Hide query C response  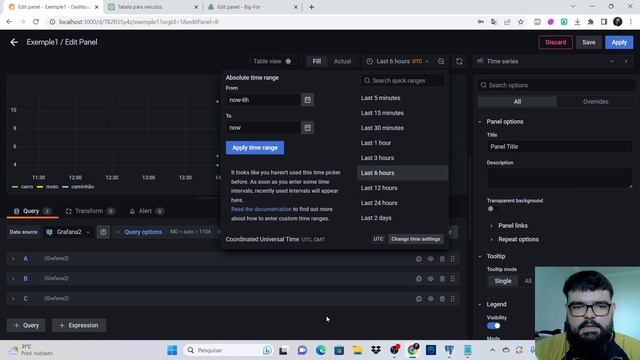point(431,299)
